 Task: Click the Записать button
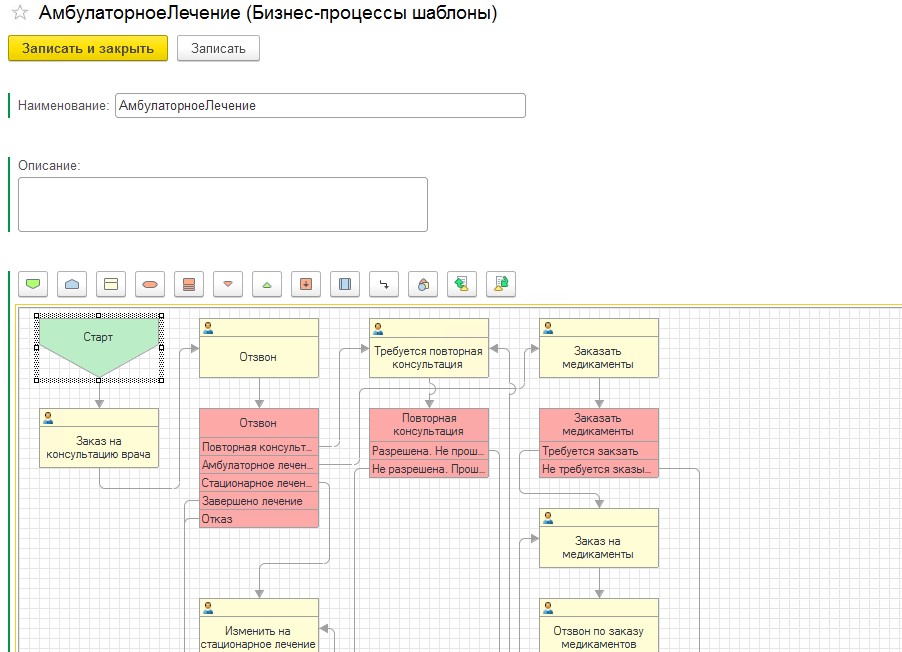[x=218, y=48]
